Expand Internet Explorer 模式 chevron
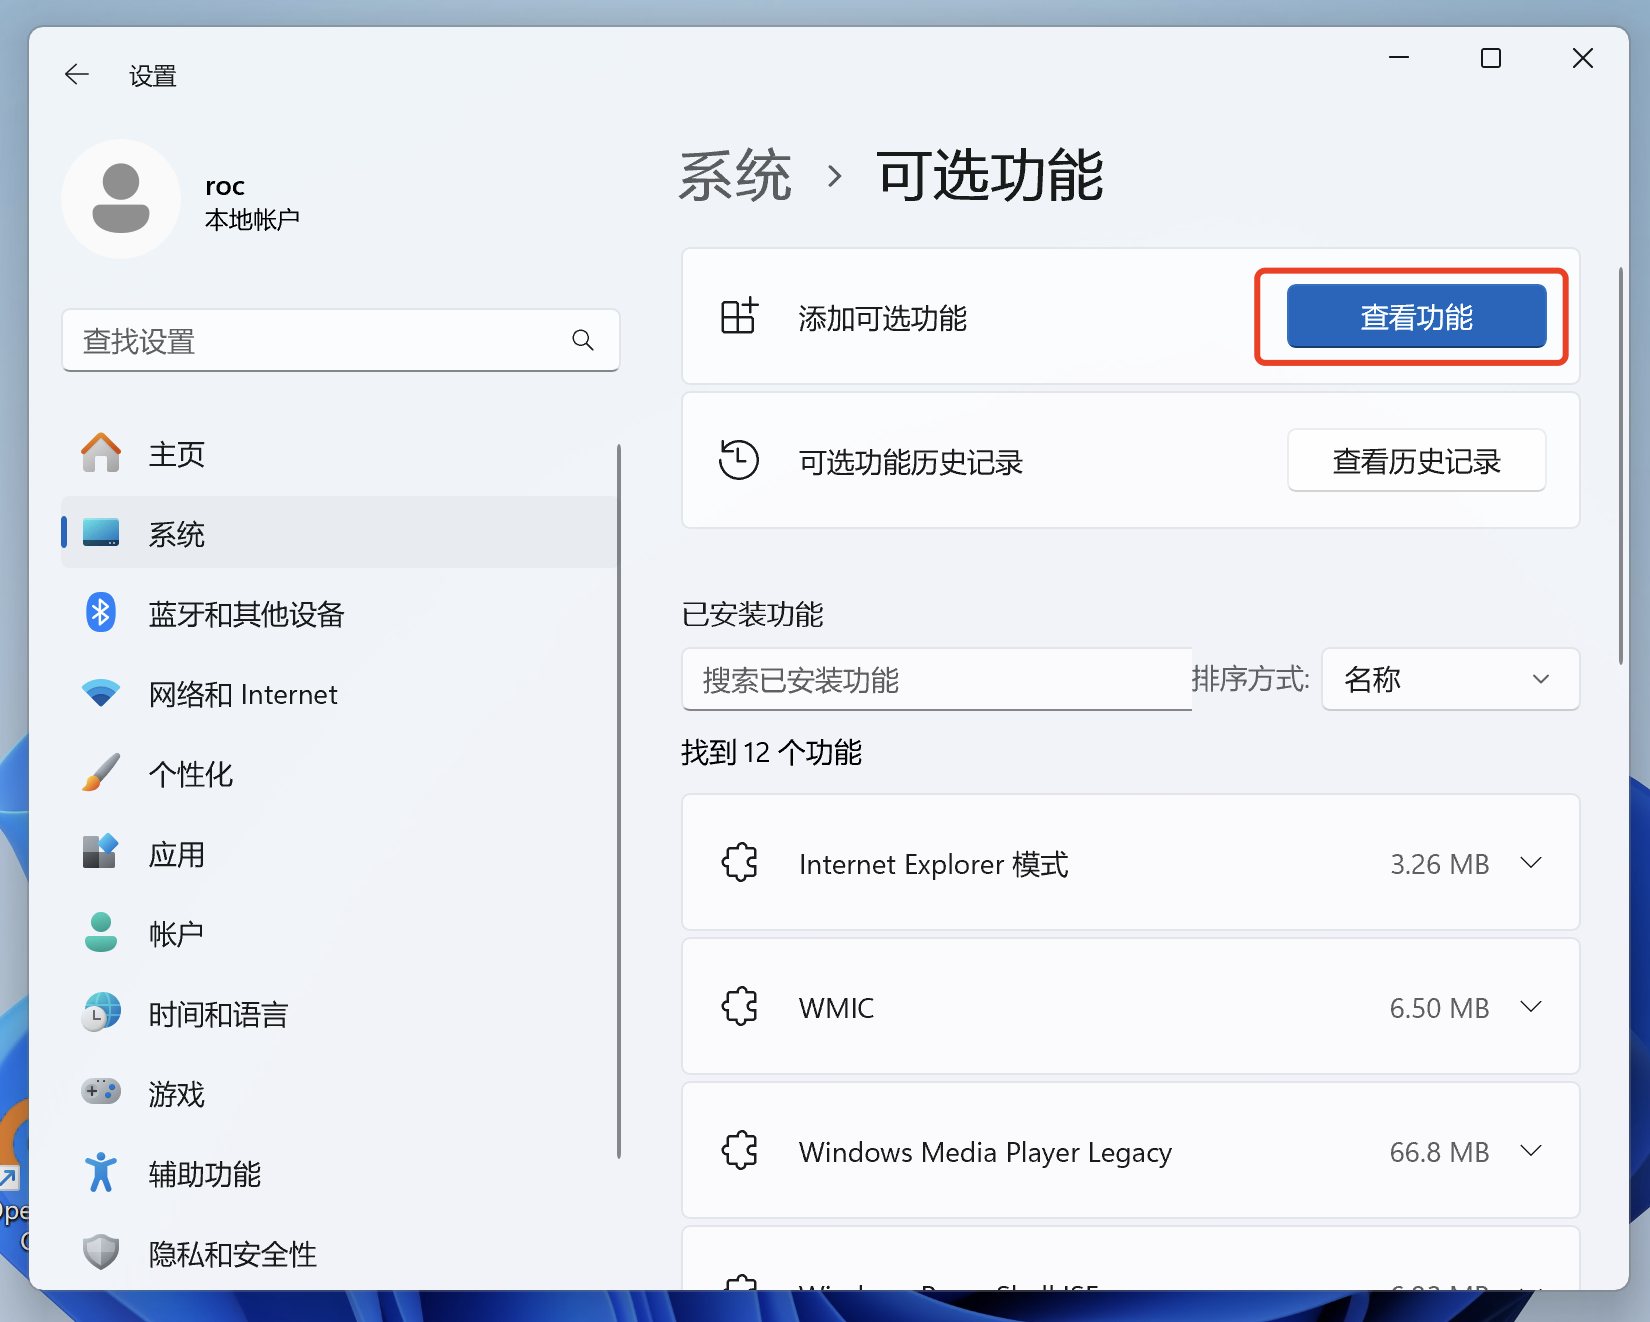1650x1322 pixels. tap(1531, 862)
